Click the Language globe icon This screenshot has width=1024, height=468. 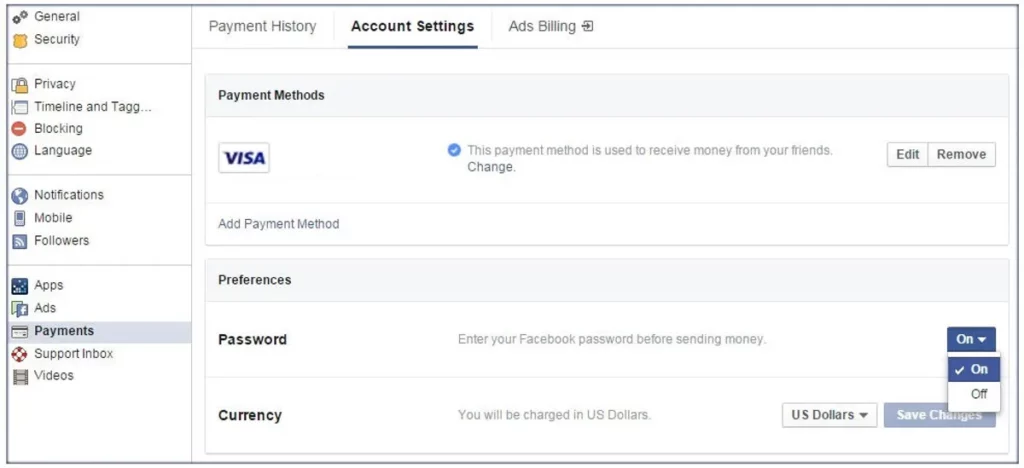18,151
